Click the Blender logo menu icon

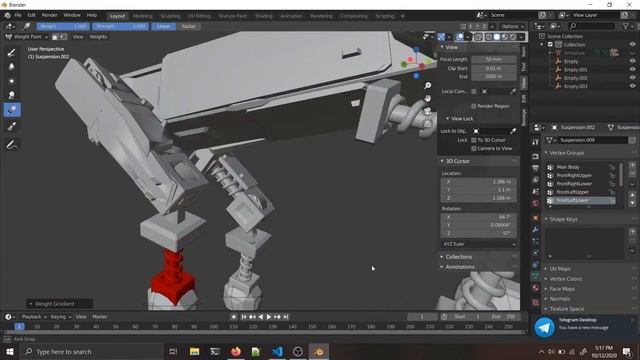pos(7,15)
